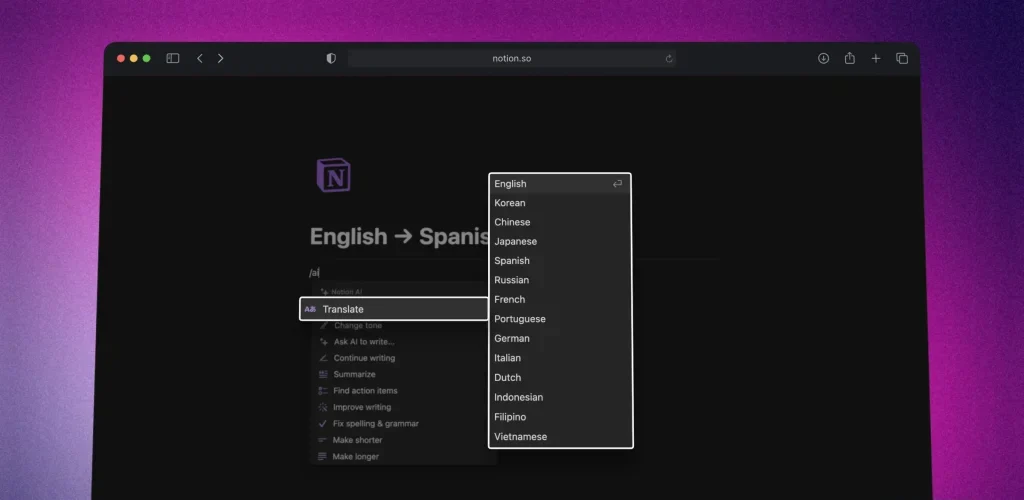The width and height of the screenshot is (1024, 500).
Task: Select Translate in the AI menu
Action: pos(394,309)
